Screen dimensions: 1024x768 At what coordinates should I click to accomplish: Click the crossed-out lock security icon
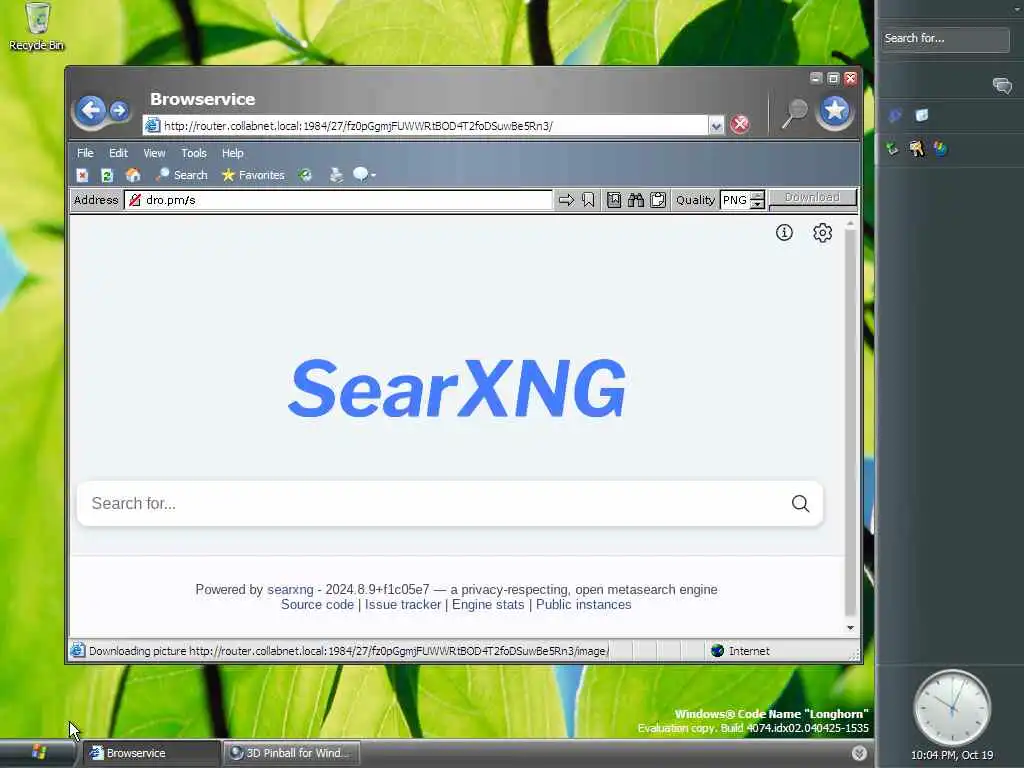(135, 200)
